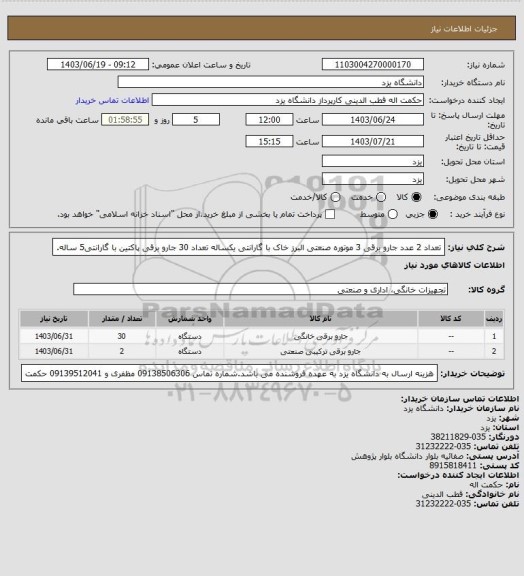Click date 1403/06/31 in row 2
Viewport: 524px width, 576px height.
click(54, 352)
